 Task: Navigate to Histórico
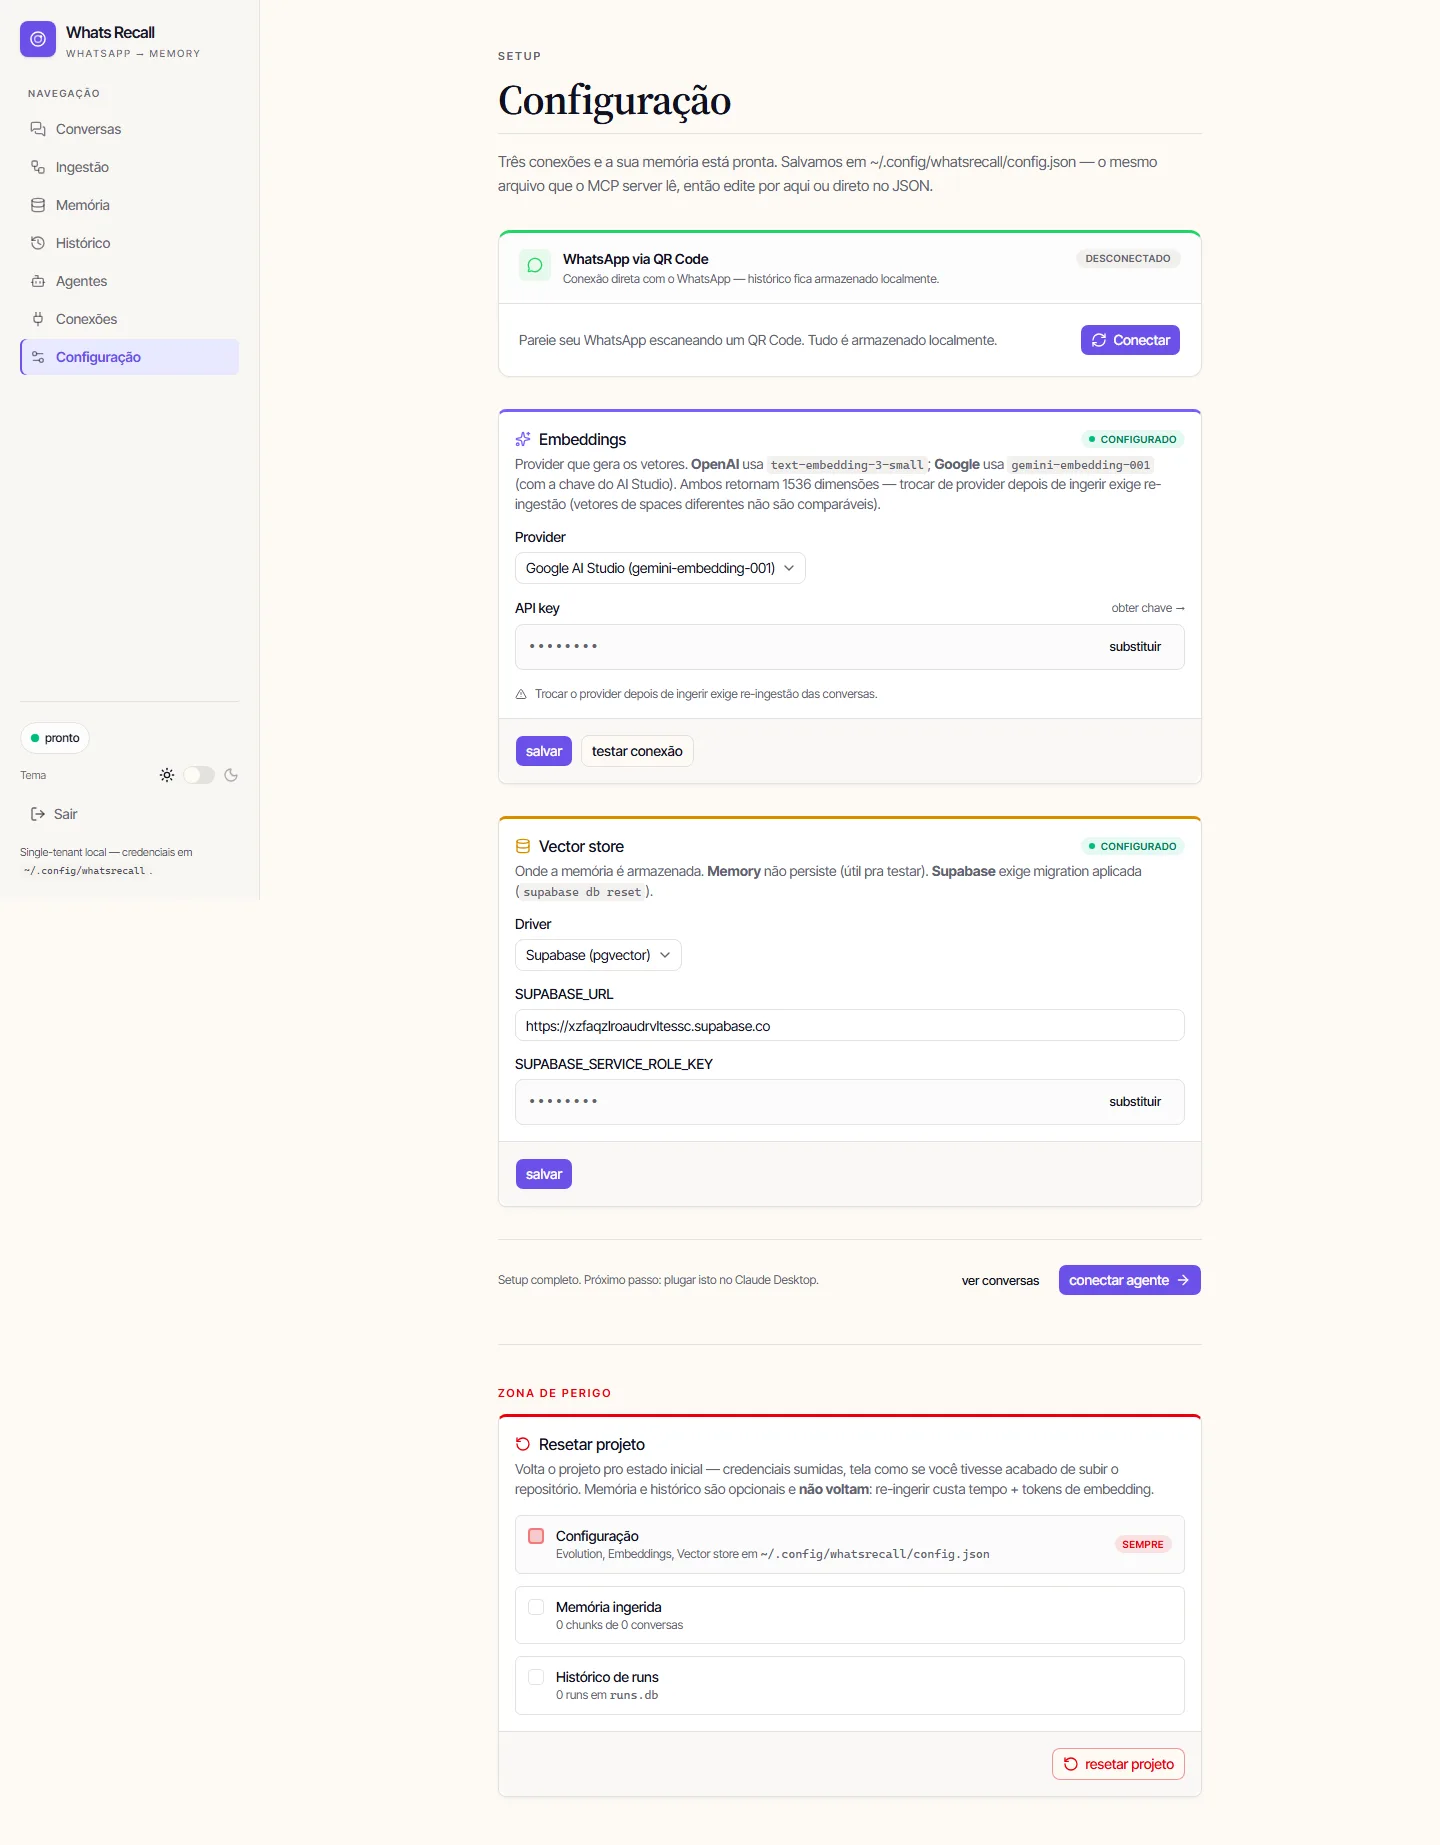click(129, 243)
